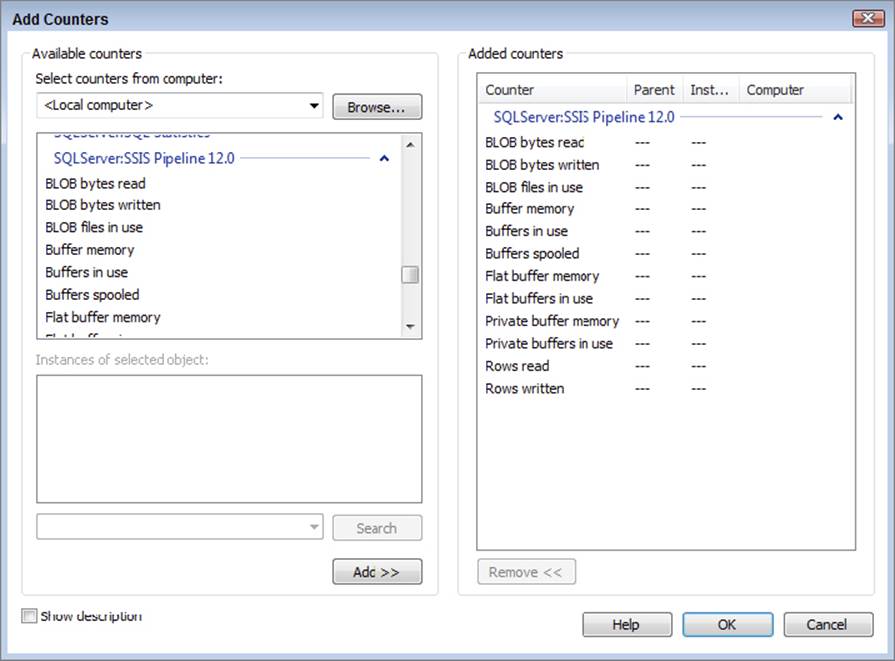This screenshot has height=661, width=895.
Task: Select Buffers spooled in Available counters
Action: [x=92, y=295]
